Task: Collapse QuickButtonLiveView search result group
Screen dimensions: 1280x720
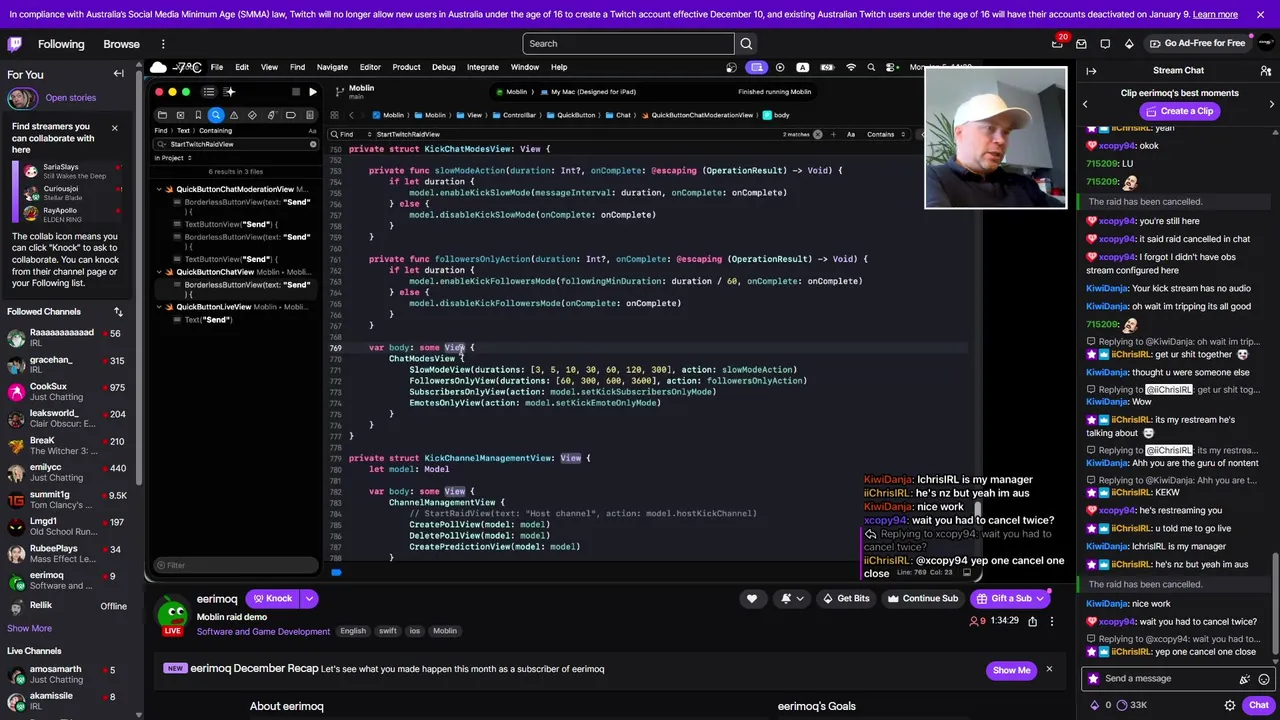Action: point(158,307)
